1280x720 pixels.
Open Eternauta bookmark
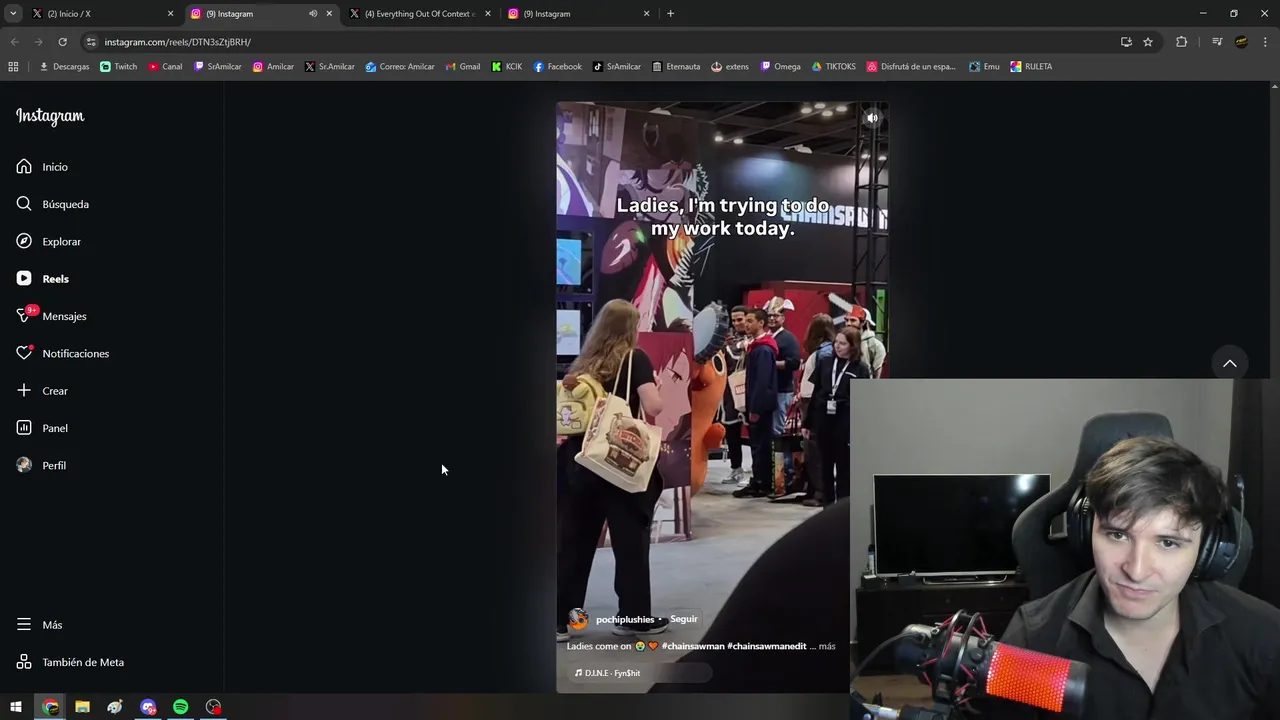(x=676, y=67)
